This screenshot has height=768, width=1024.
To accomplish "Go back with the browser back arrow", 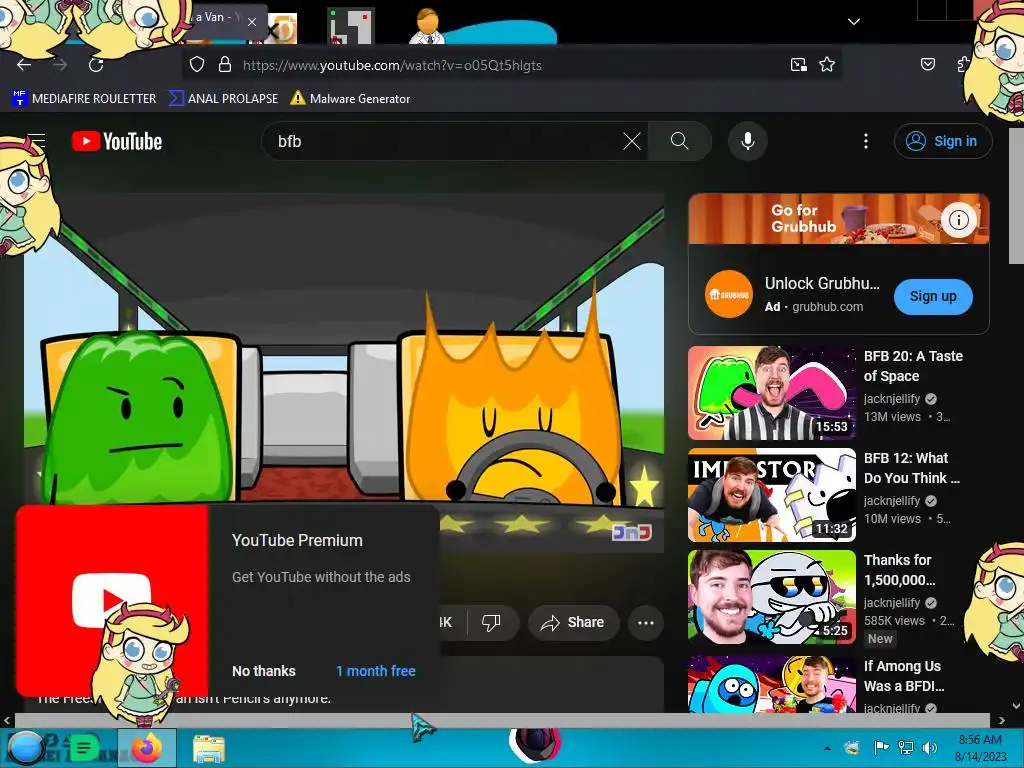I will (24, 65).
